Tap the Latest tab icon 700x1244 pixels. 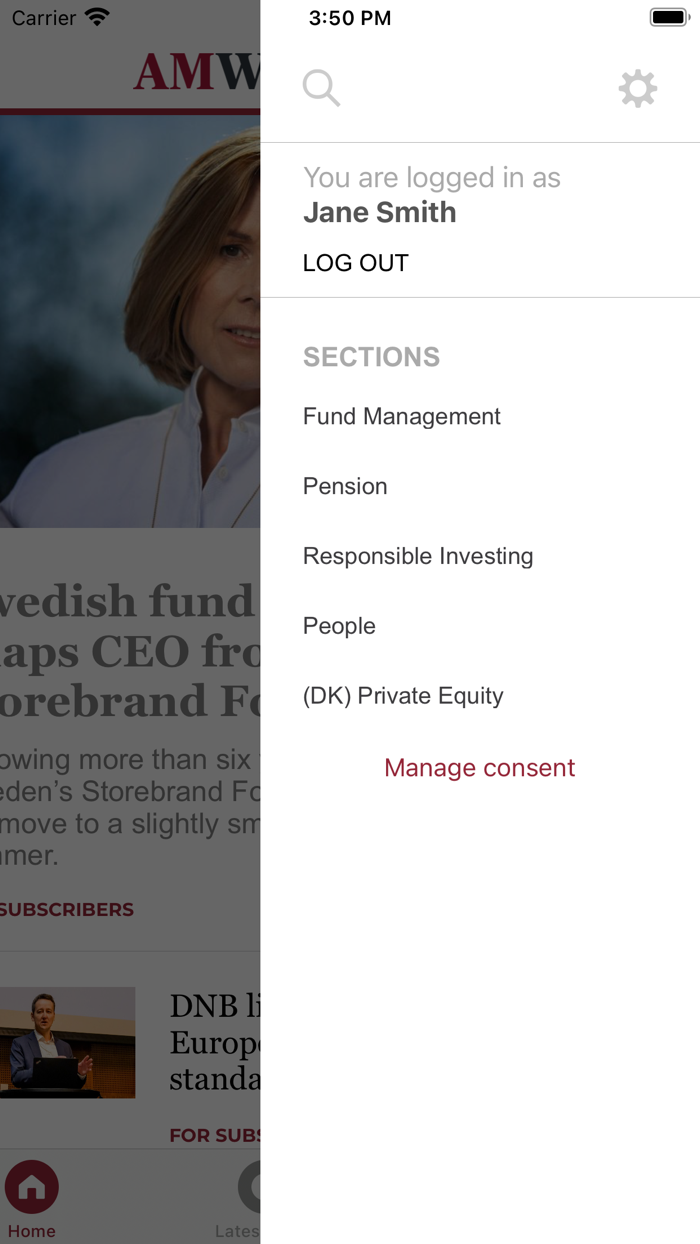[x=250, y=1187]
